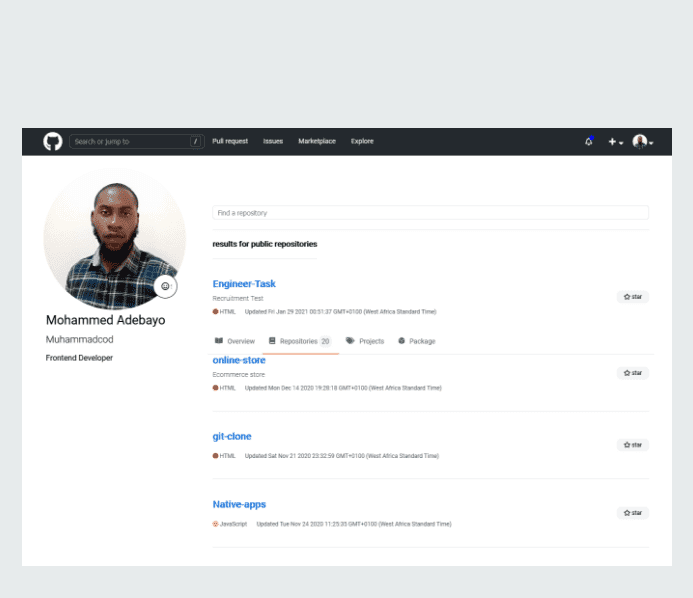
Task: Click the Mohammed Adebayo name heading
Action: [x=106, y=320]
